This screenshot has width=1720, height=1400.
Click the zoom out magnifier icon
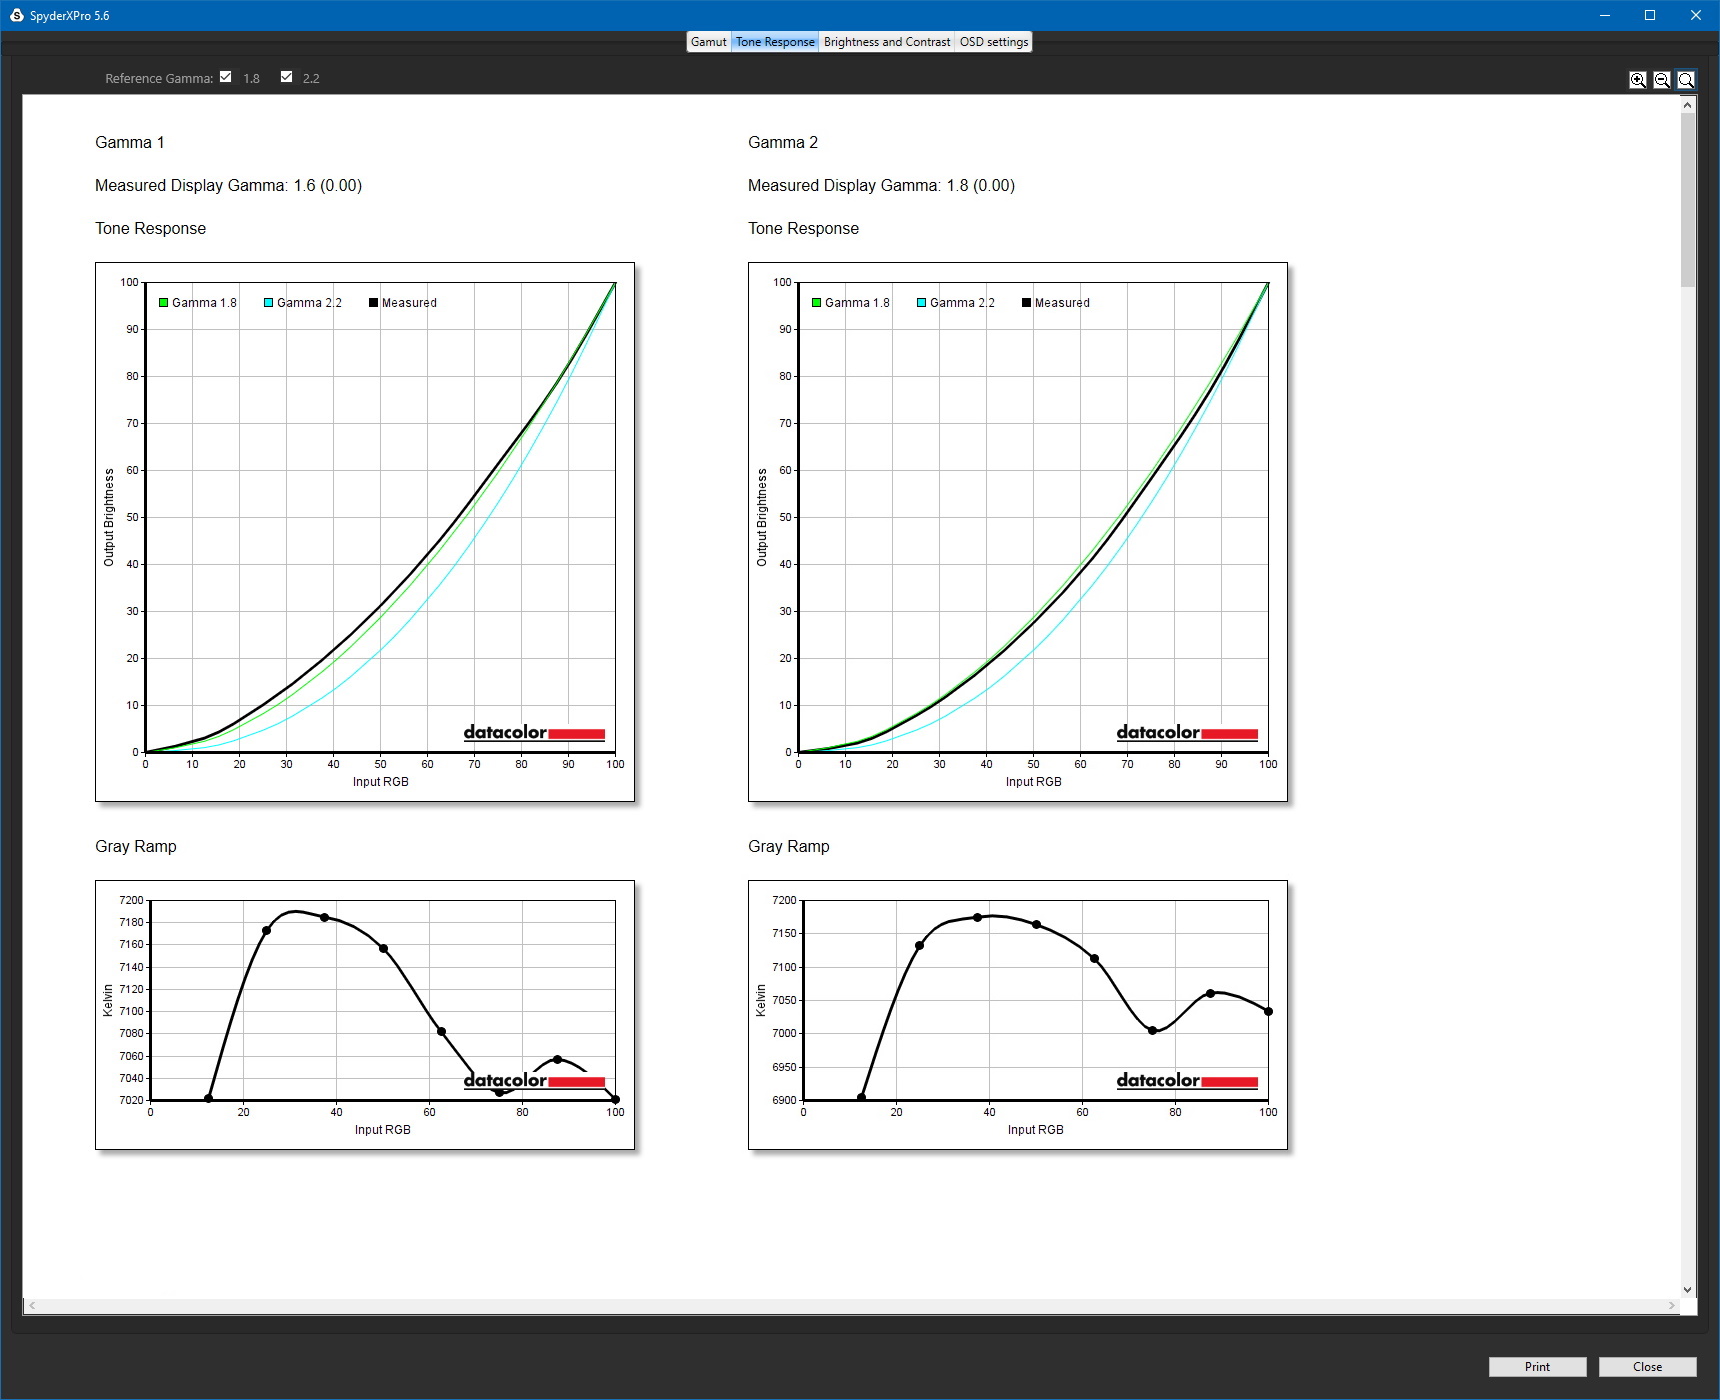1661,80
